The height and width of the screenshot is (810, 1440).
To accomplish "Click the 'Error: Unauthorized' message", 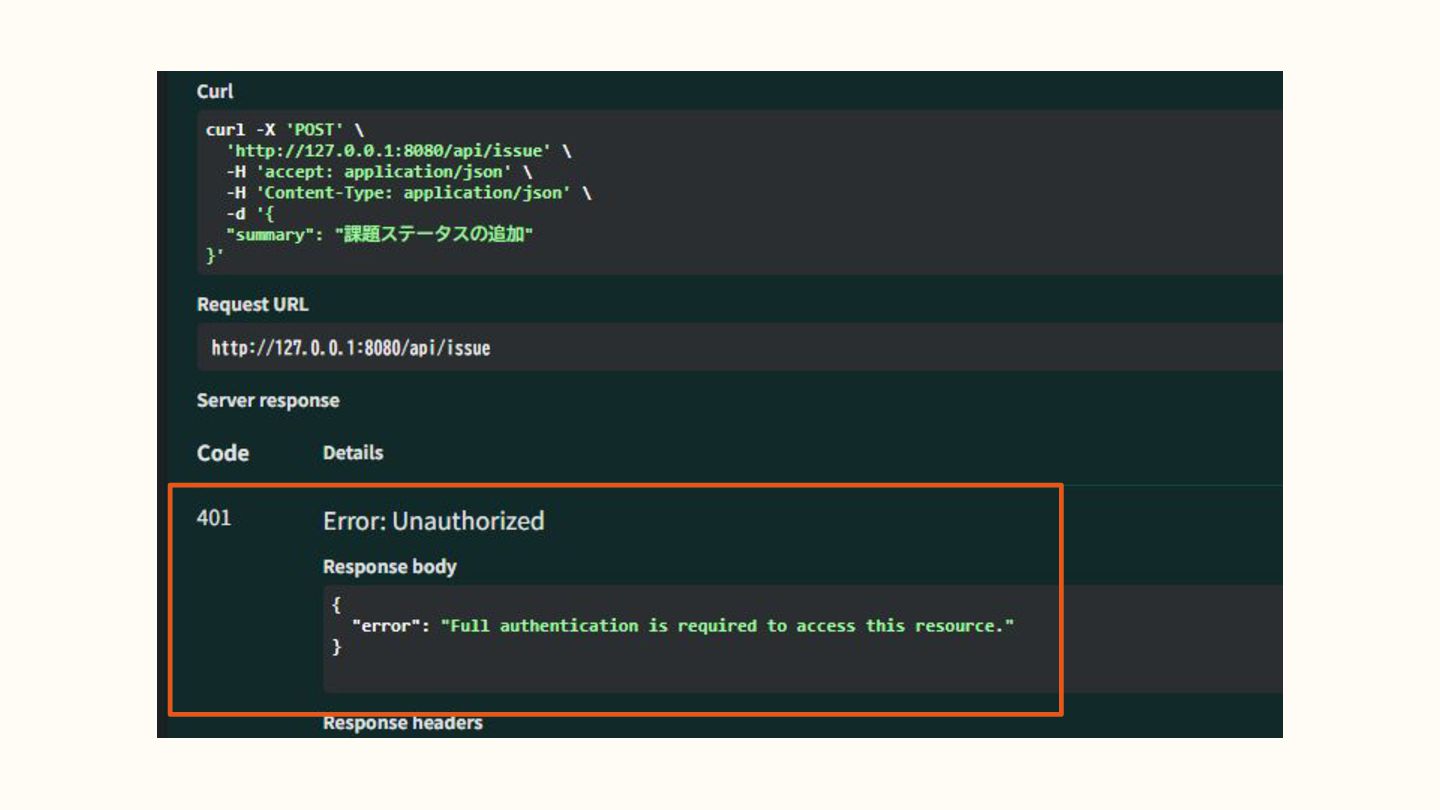I will (433, 521).
